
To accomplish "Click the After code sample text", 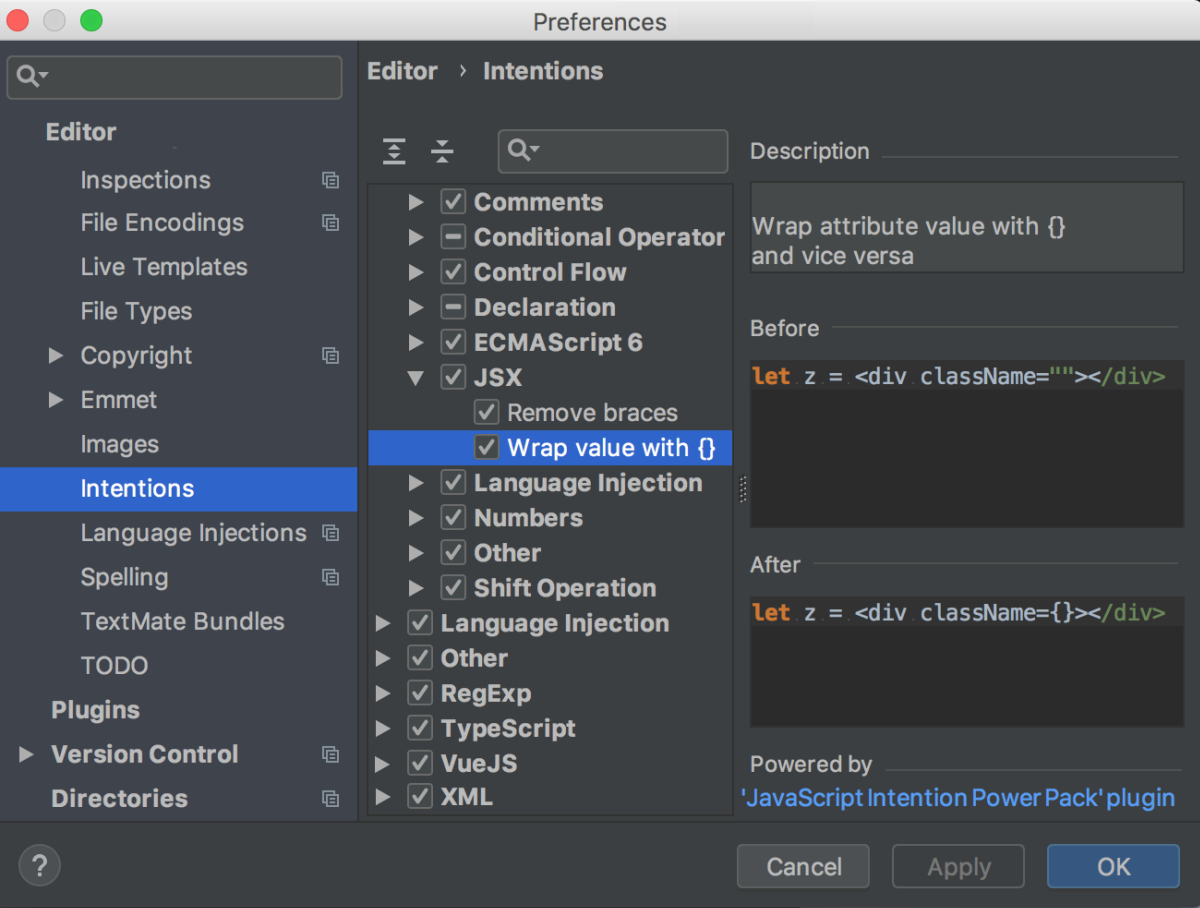I will 958,613.
